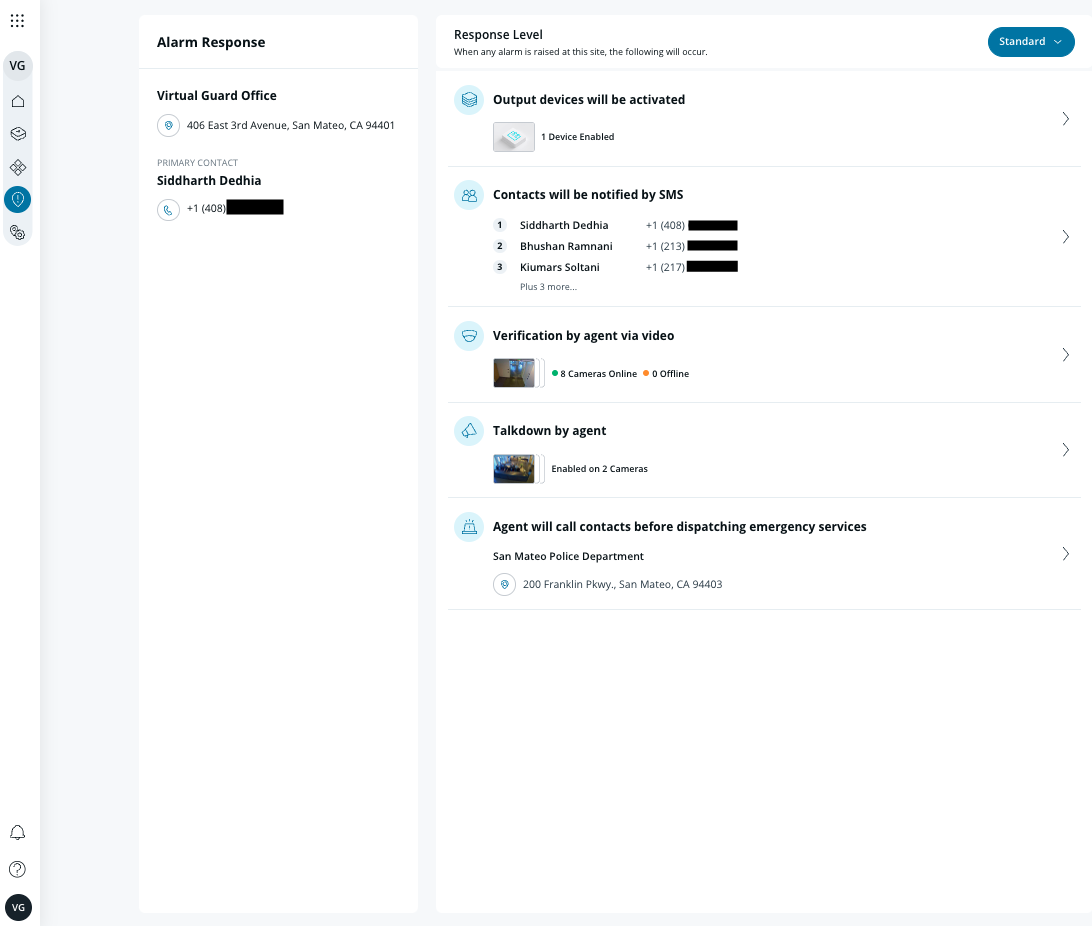Image resolution: width=1092 pixels, height=926 pixels.
Task: Expand the SMS contacts row chevron
Action: [1065, 237]
